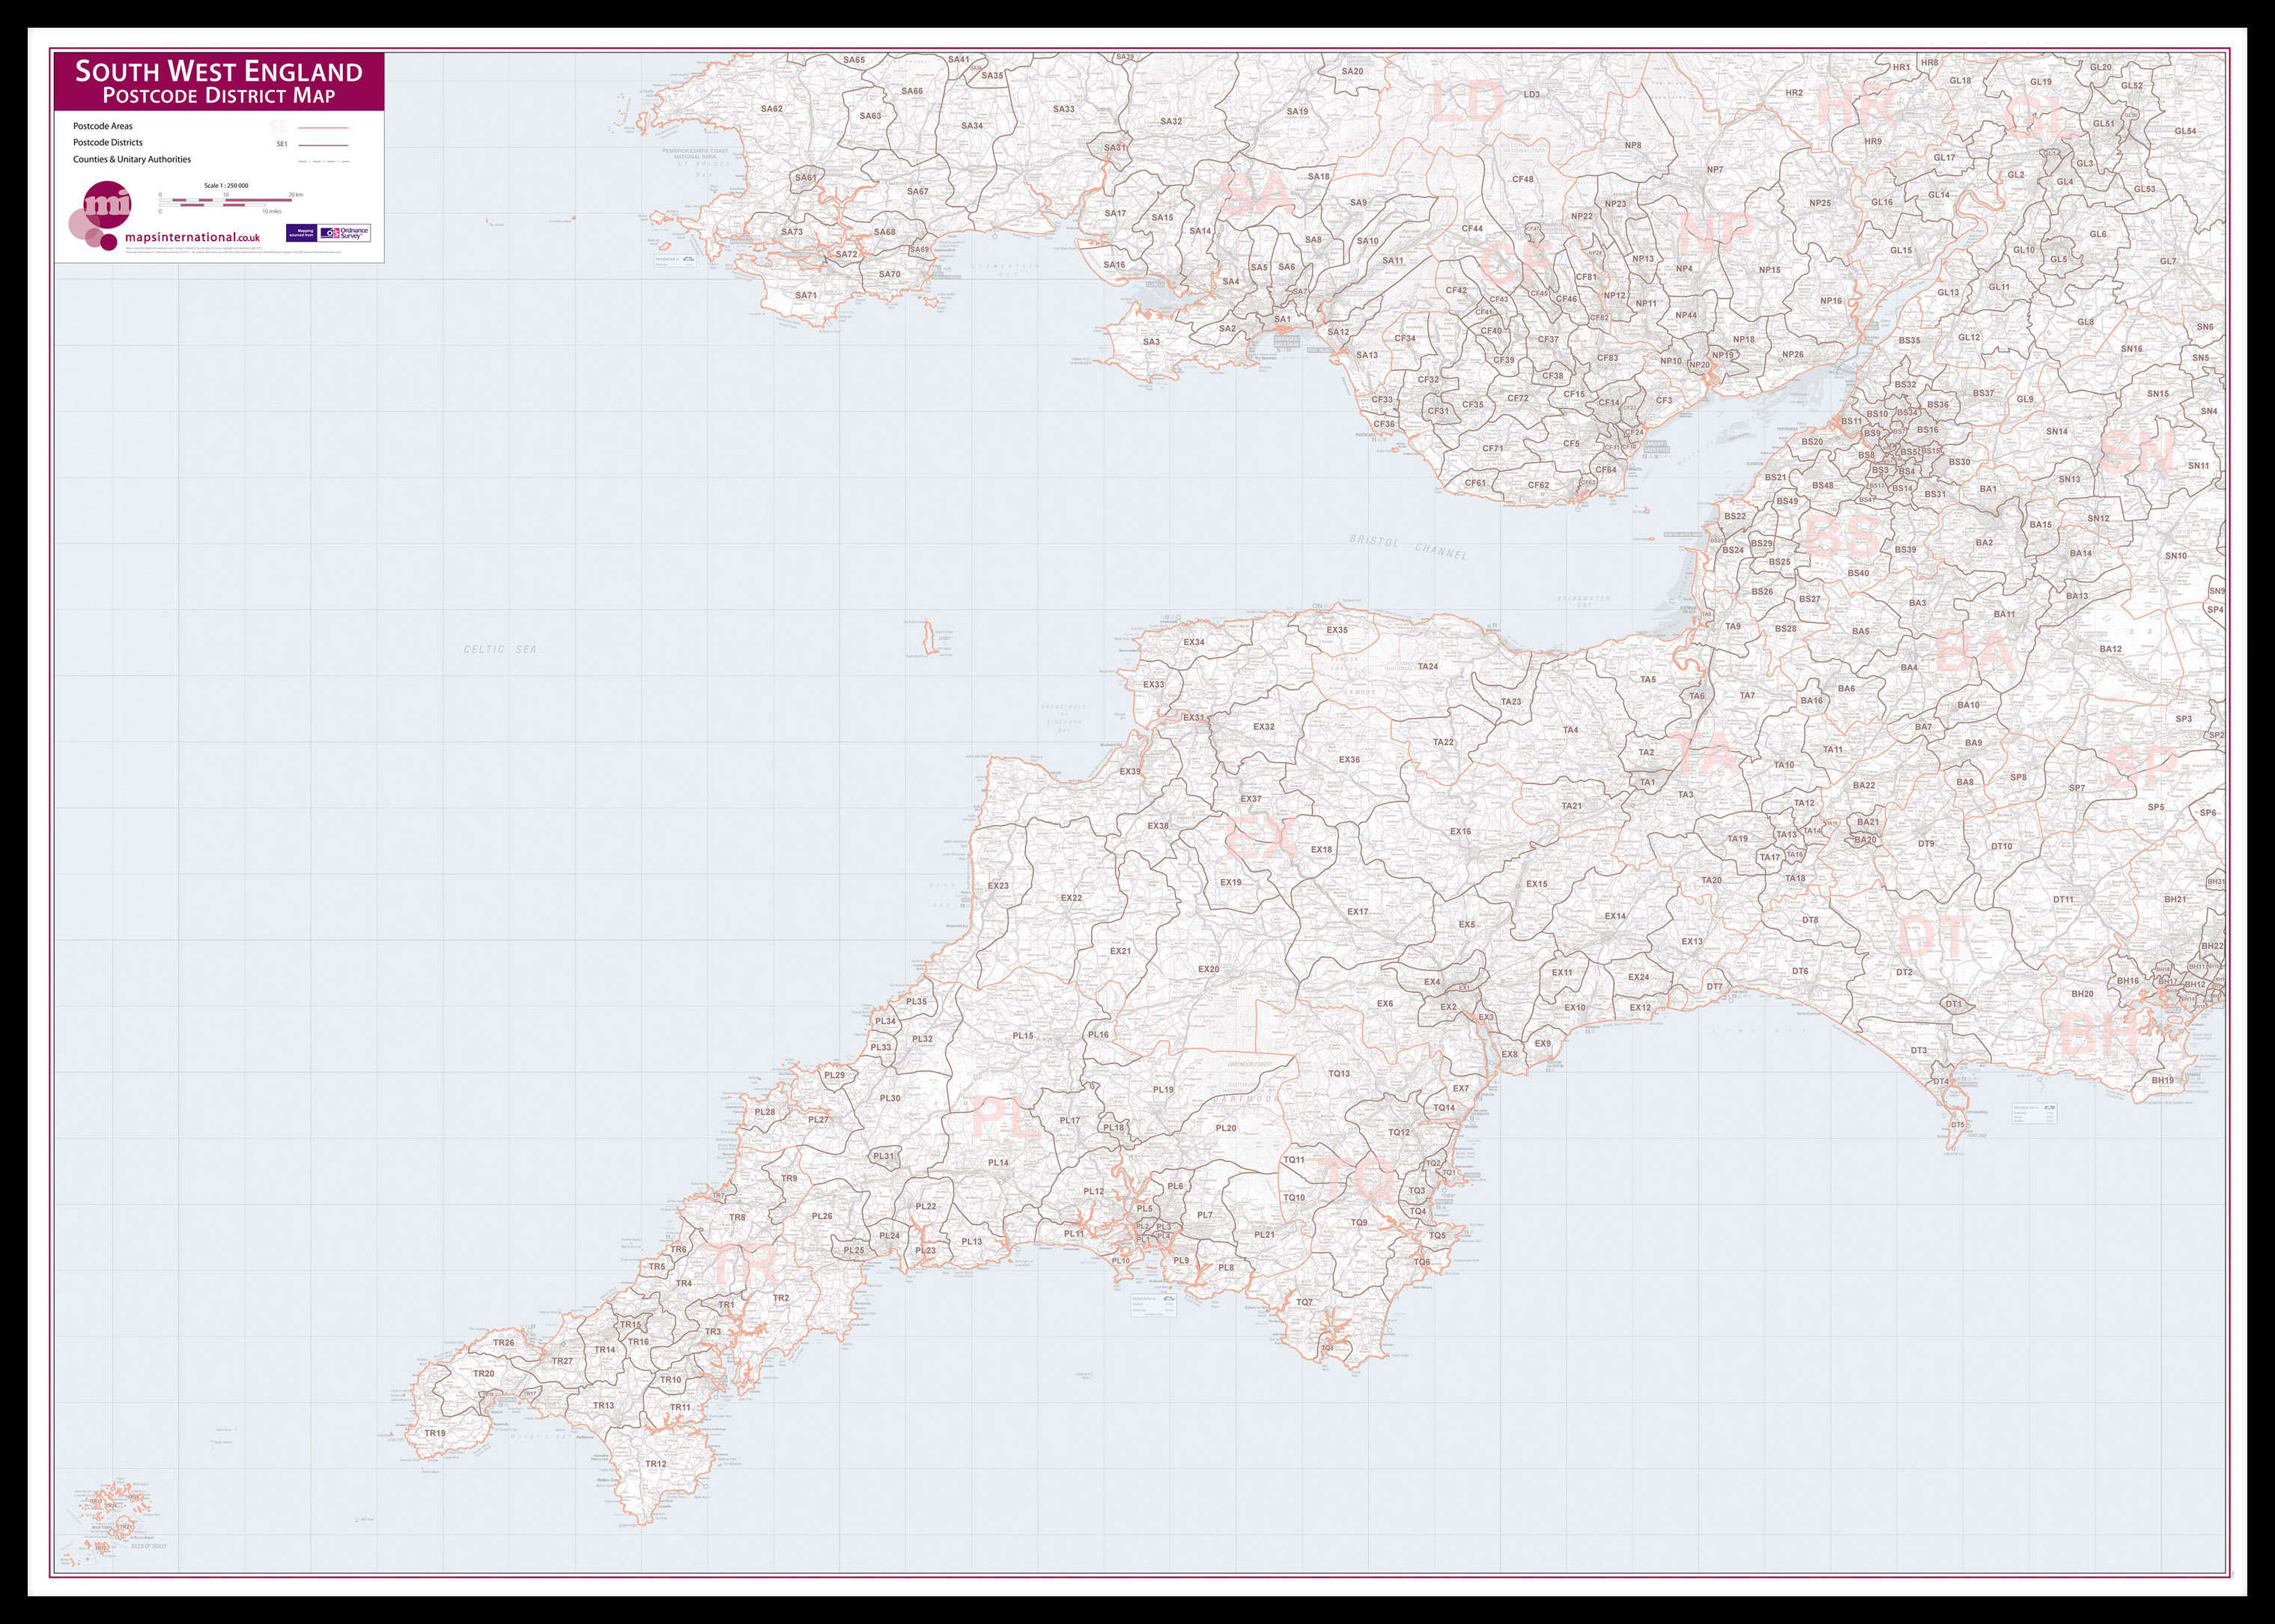Click the BA22 district label
The height and width of the screenshot is (1624, 2275).
pyautogui.click(x=1864, y=785)
